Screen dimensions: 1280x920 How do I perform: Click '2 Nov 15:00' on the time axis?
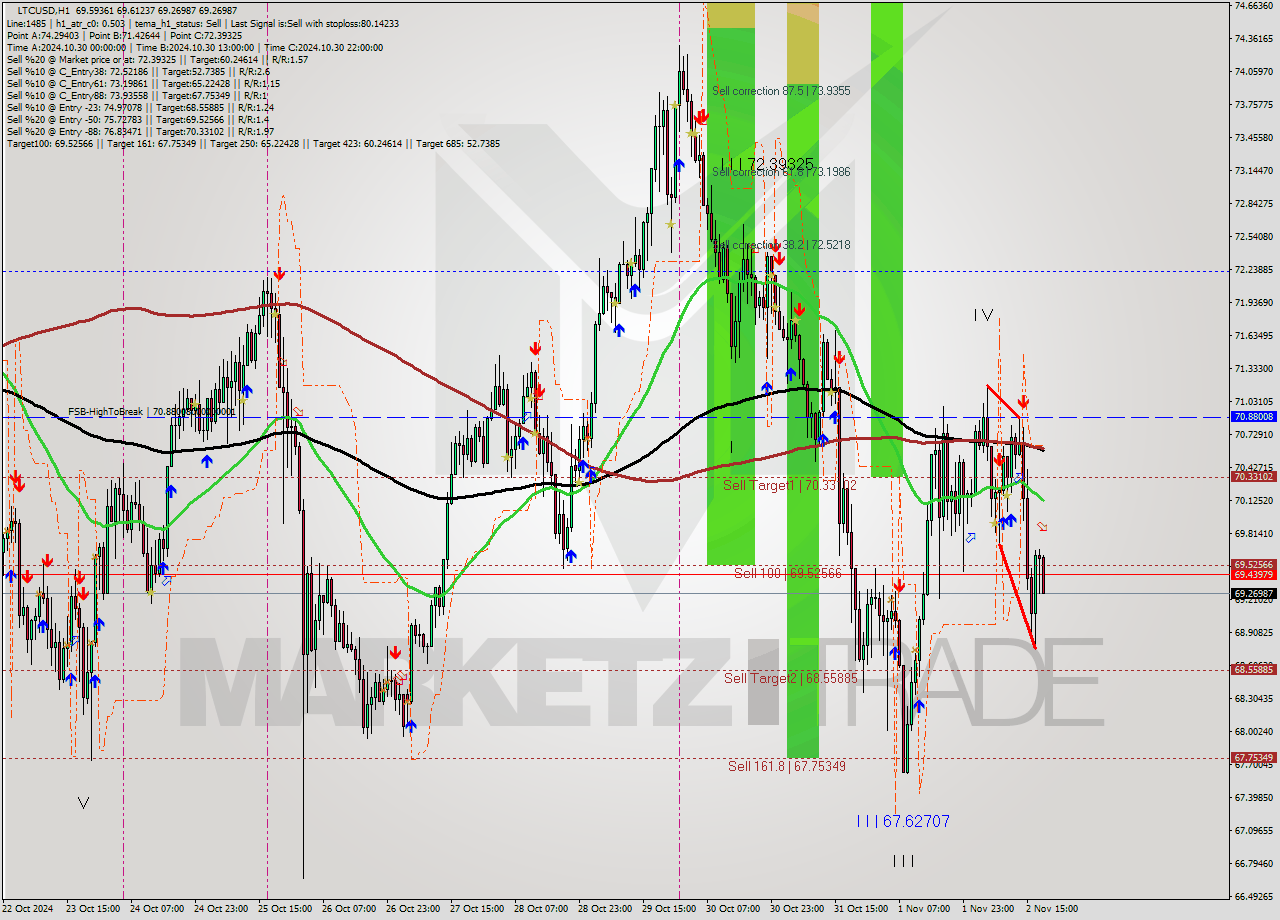1052,909
